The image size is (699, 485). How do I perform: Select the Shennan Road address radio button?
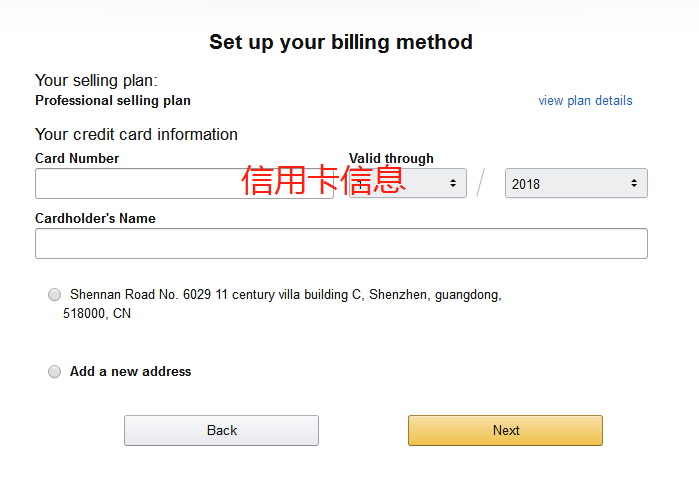tap(54, 295)
